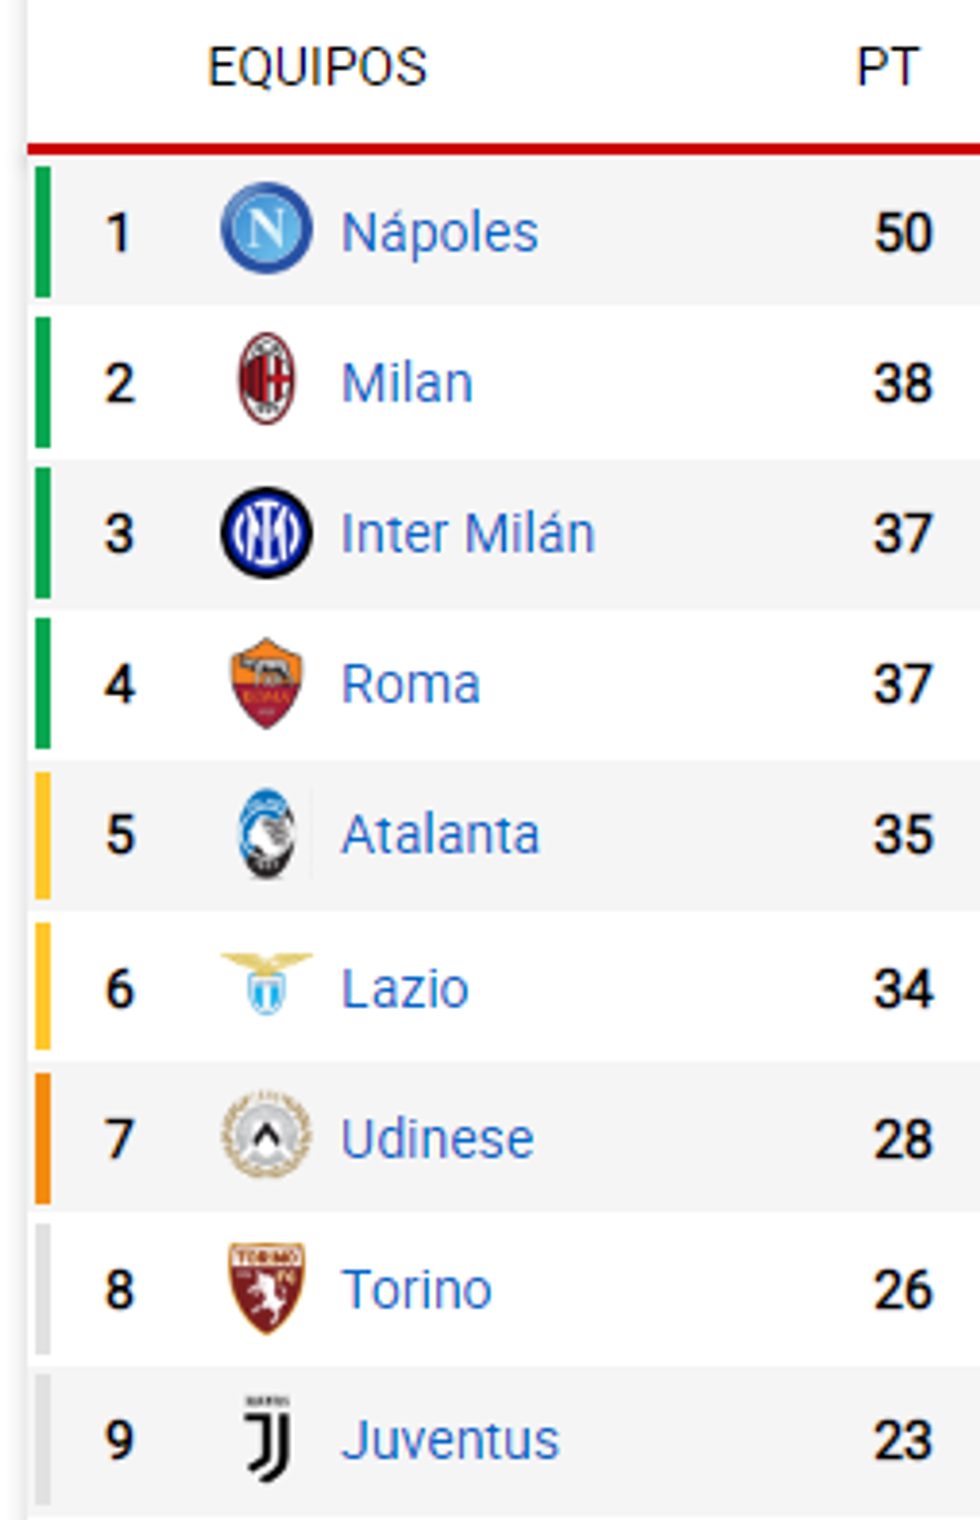Viewport: 980px width, 1520px height.
Task: Click the green qualification bar beside Milan
Action: (x=42, y=382)
